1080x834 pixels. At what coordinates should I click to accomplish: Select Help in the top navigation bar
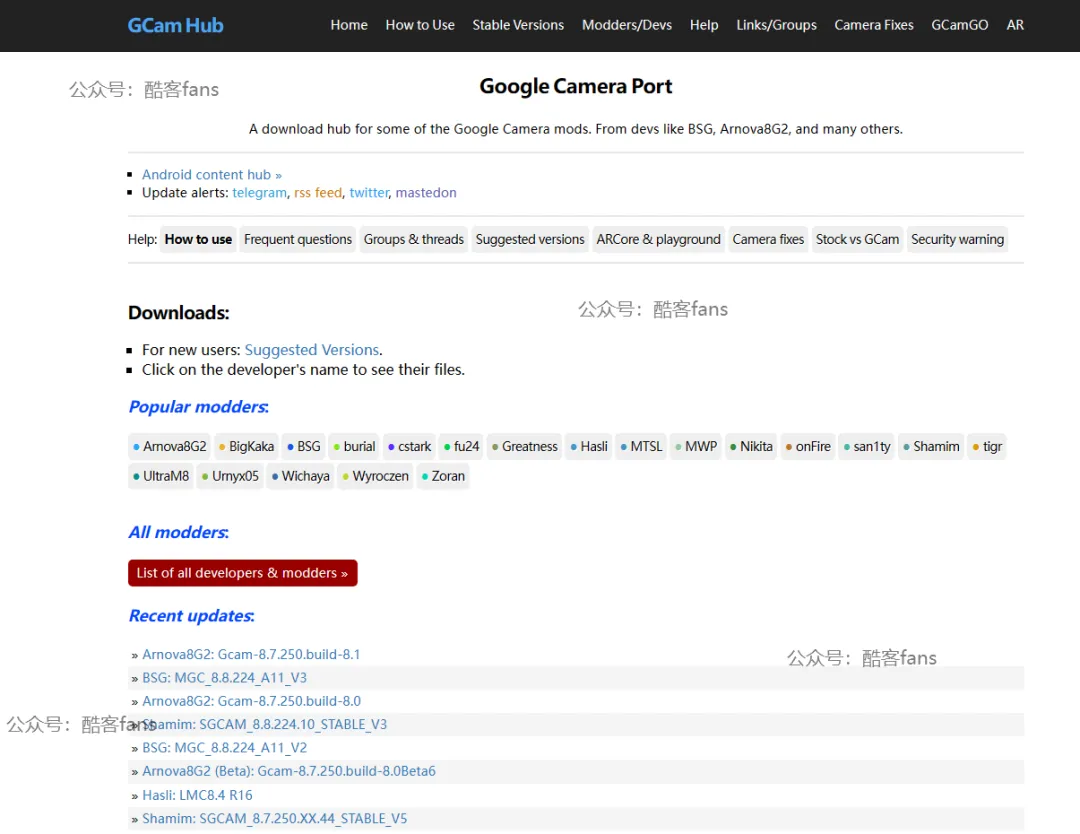click(704, 25)
